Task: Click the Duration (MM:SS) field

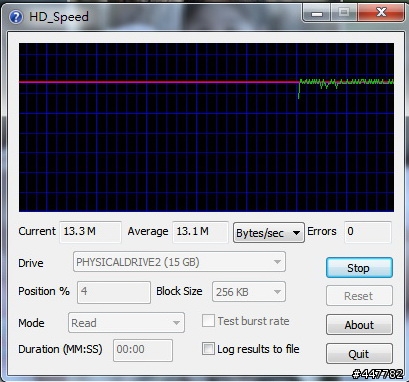Action: pos(143,350)
